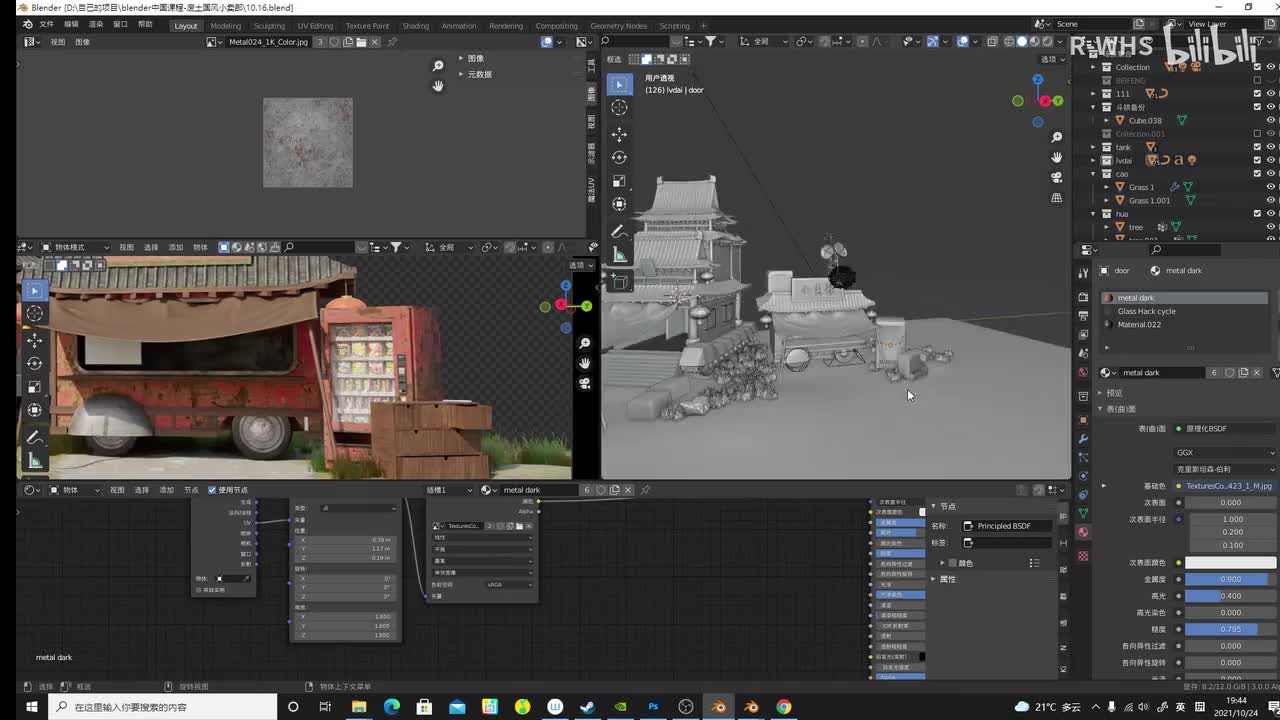Select the 3D cursor tool

pos(619,108)
